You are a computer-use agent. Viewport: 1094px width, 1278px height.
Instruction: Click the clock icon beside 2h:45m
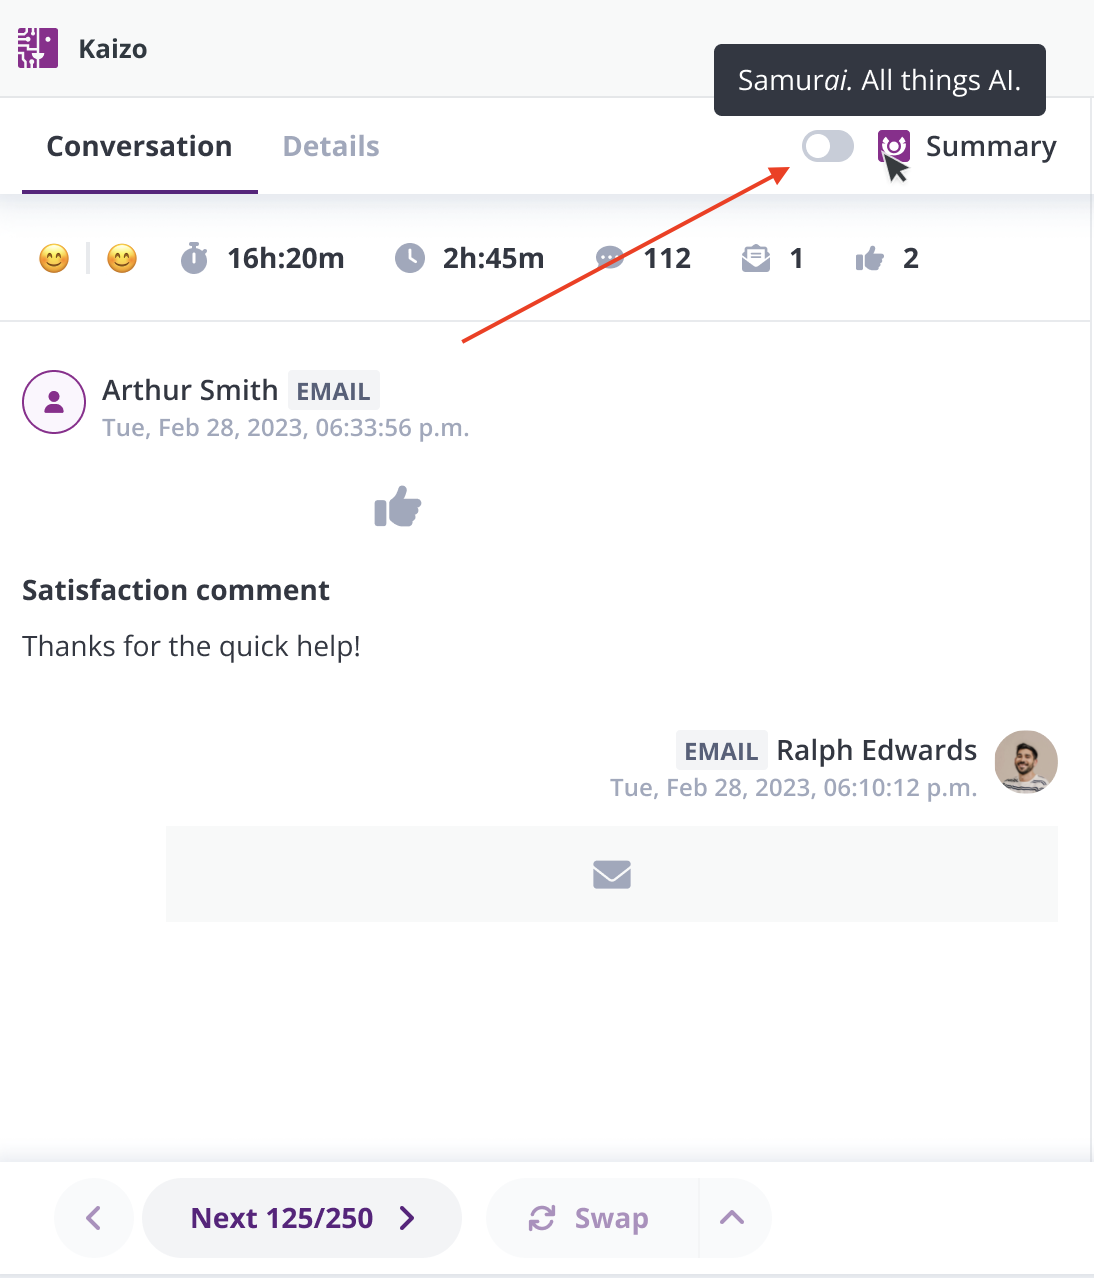pos(410,258)
